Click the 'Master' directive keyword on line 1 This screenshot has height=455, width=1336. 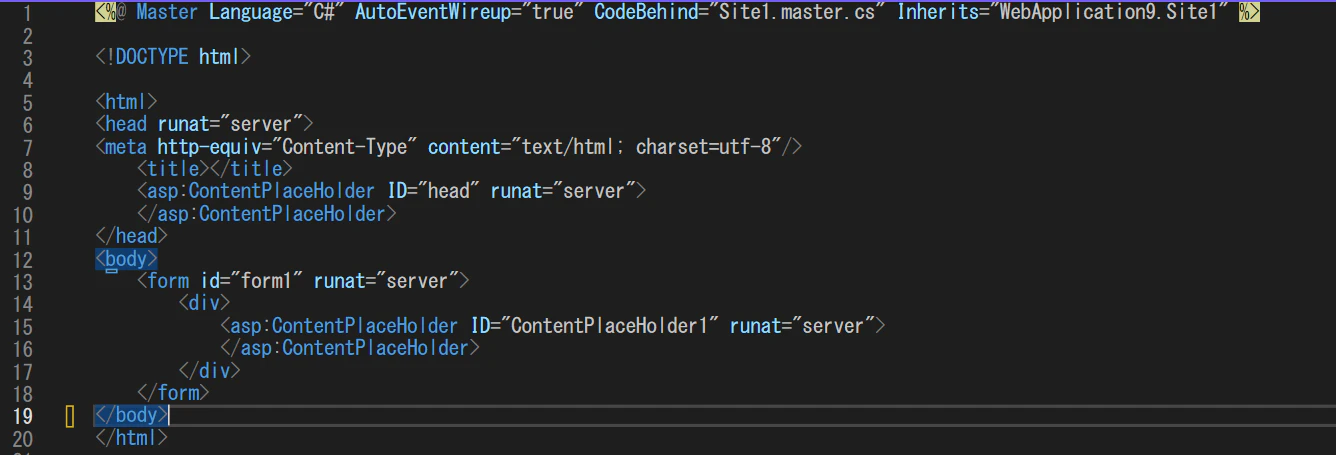click(x=167, y=12)
